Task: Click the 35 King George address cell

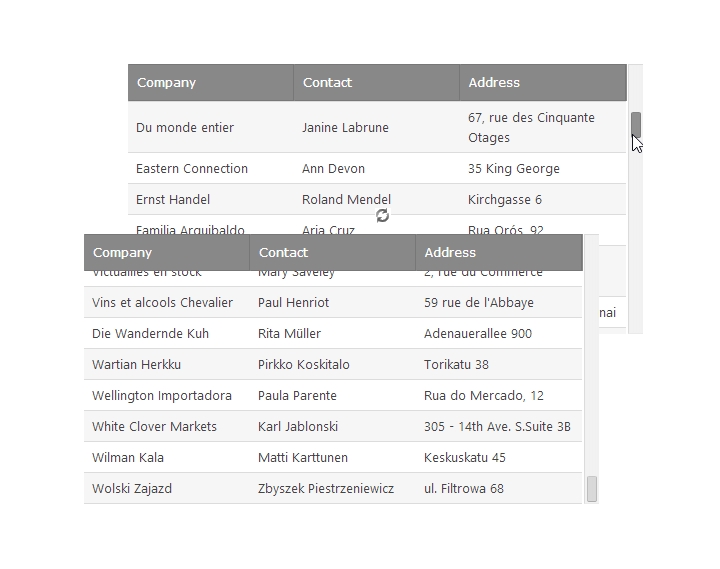Action: coord(543,169)
